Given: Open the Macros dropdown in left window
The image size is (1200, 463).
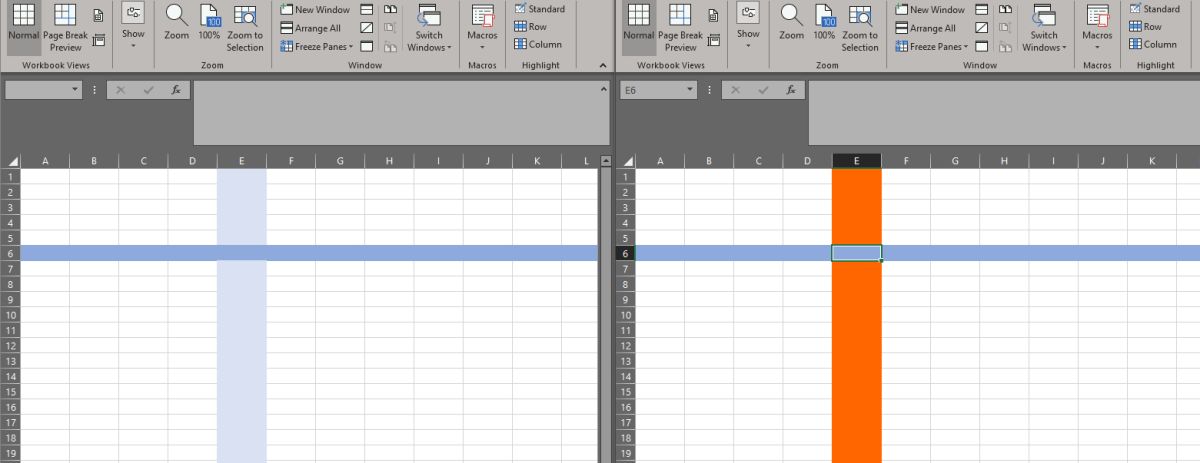Looking at the screenshot, I should pyautogui.click(x=482, y=28).
